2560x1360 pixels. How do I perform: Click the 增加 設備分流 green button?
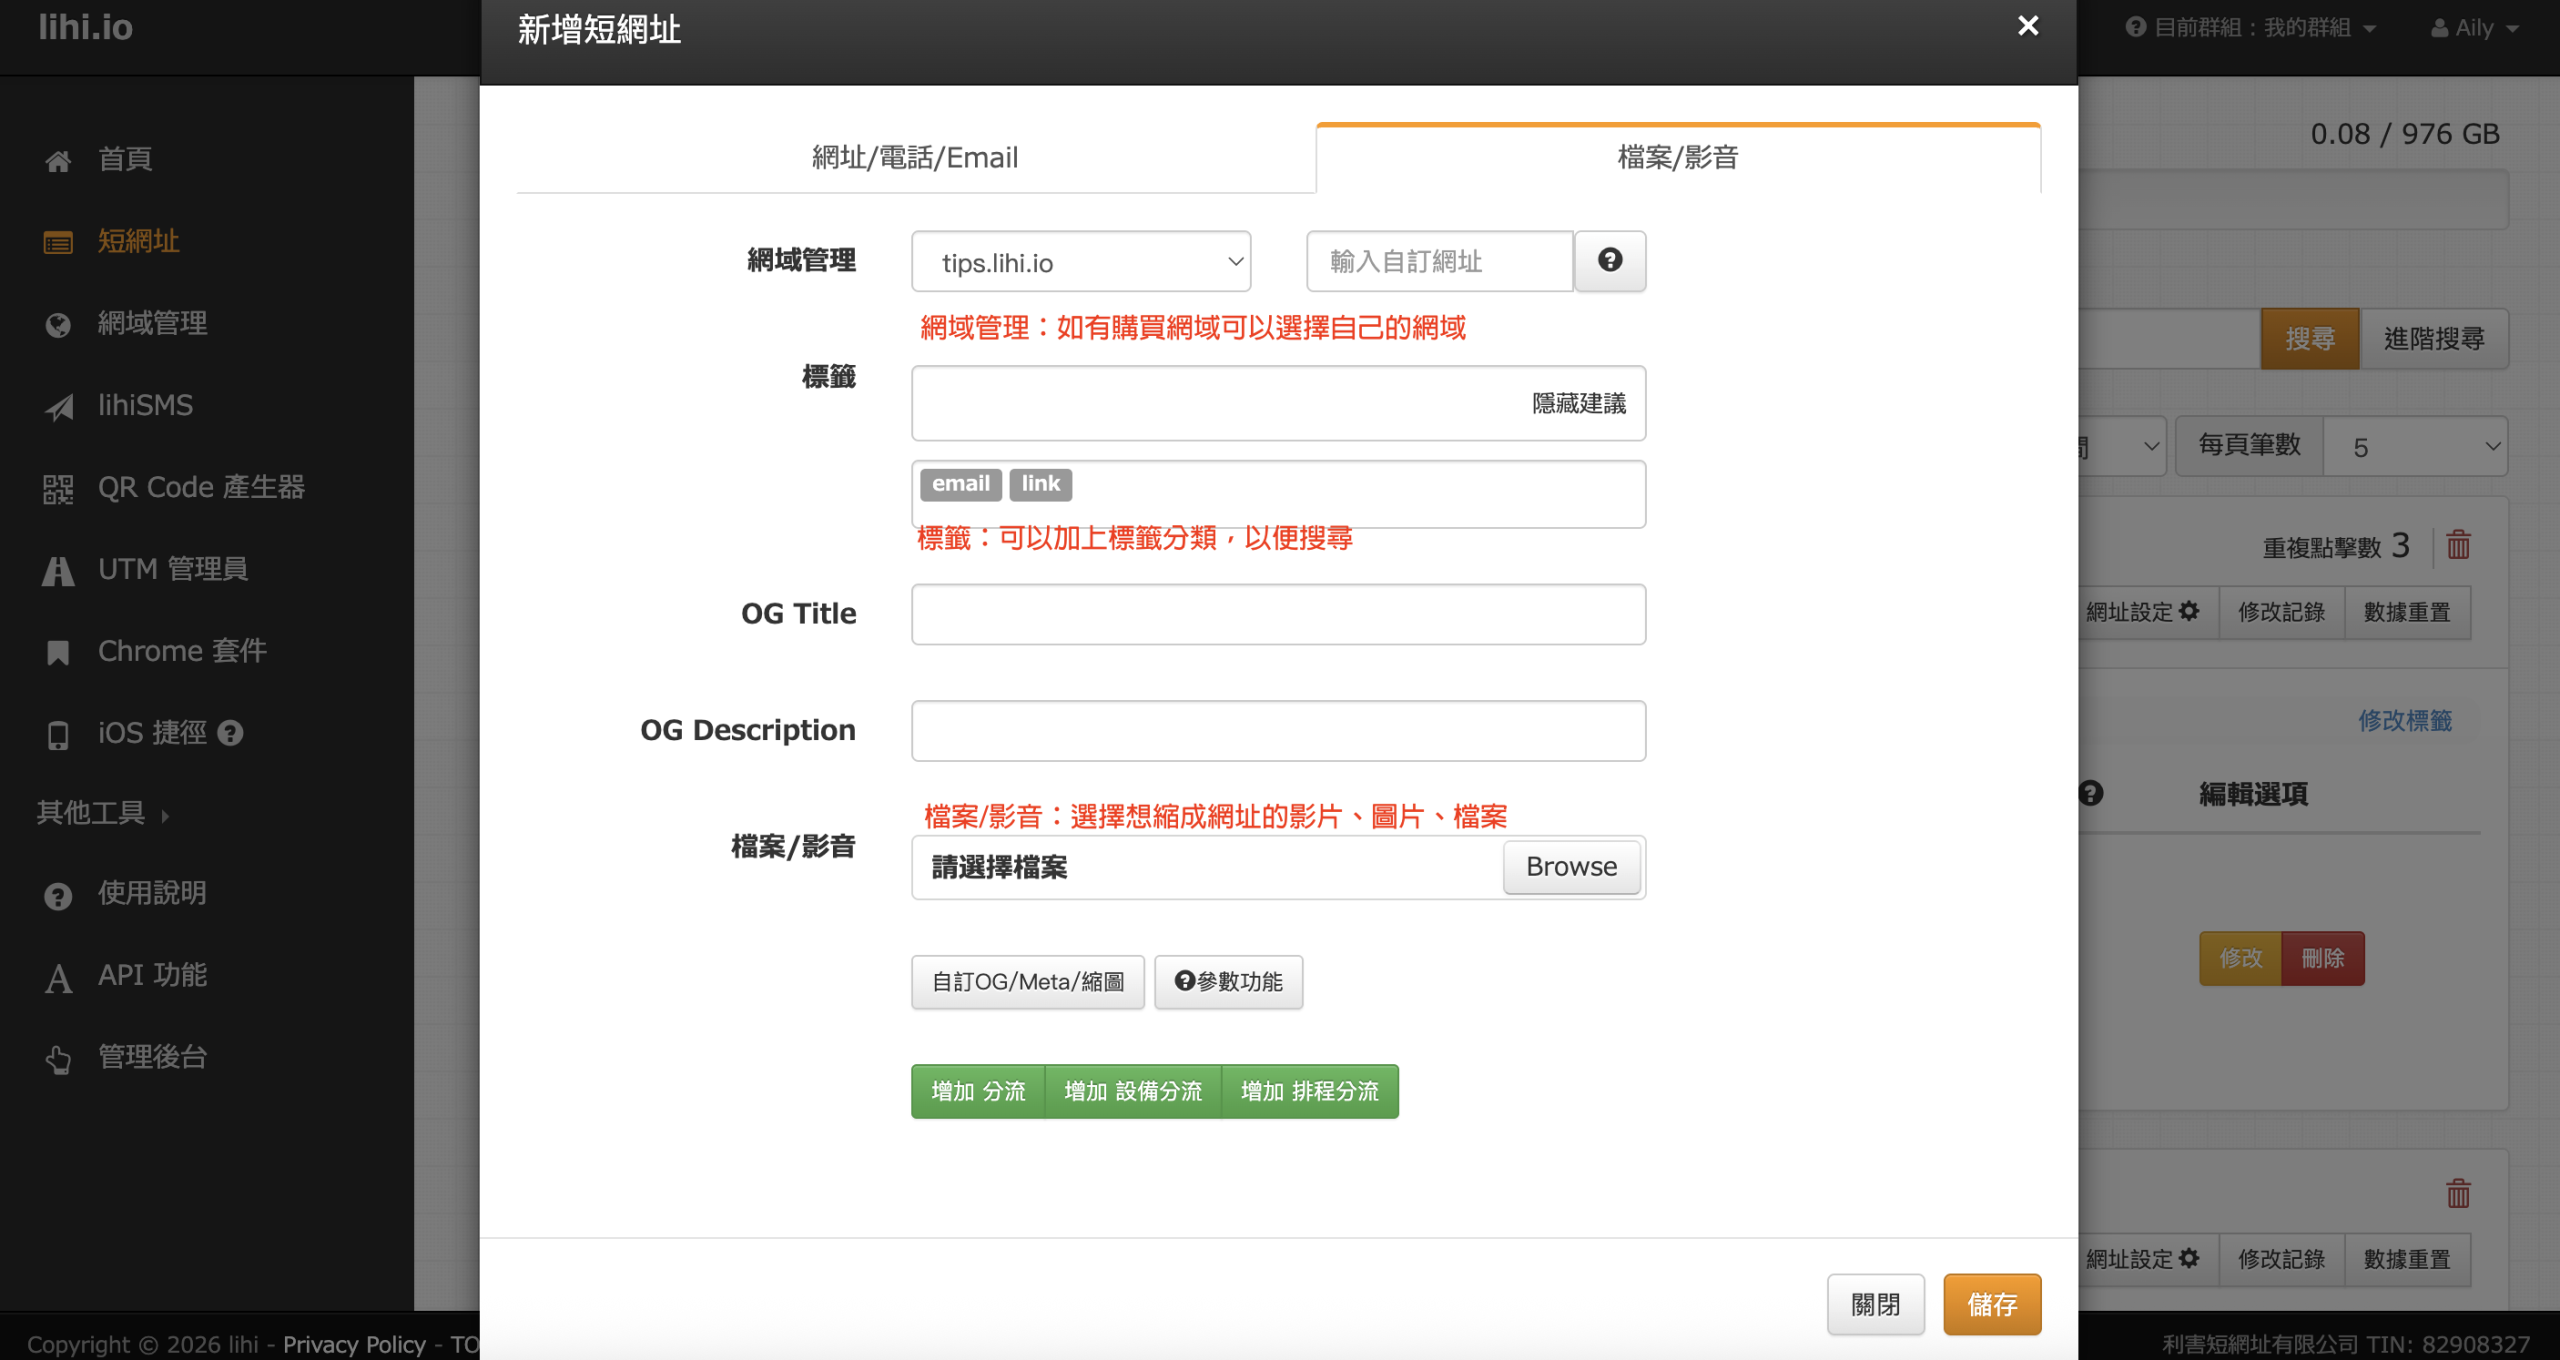click(1132, 1091)
